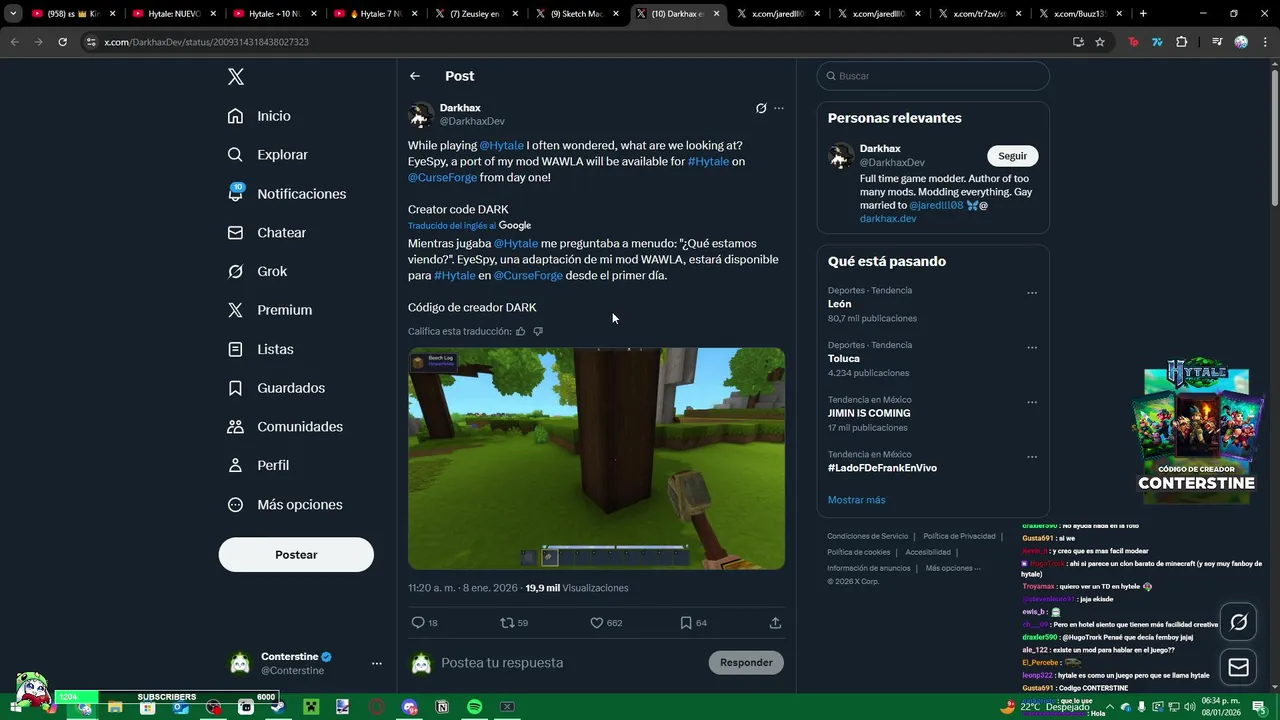
Task: Click Seguir to follow Darkhax
Action: pyautogui.click(x=1012, y=156)
